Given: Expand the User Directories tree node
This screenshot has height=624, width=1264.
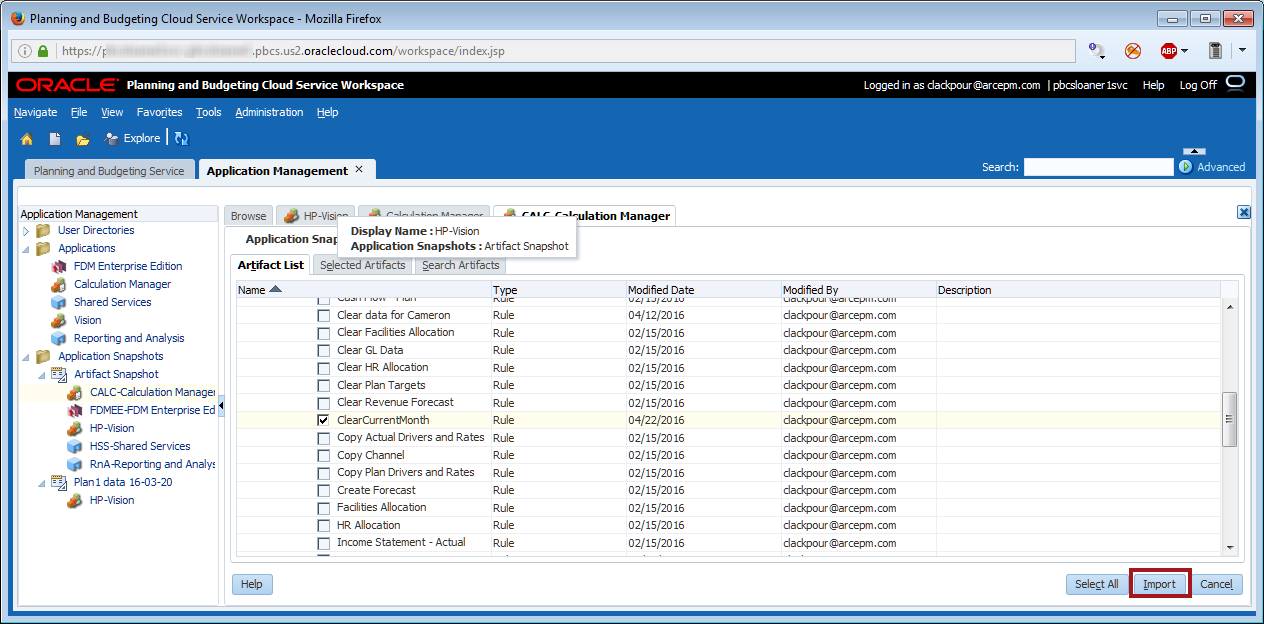Looking at the screenshot, I should [x=26, y=230].
